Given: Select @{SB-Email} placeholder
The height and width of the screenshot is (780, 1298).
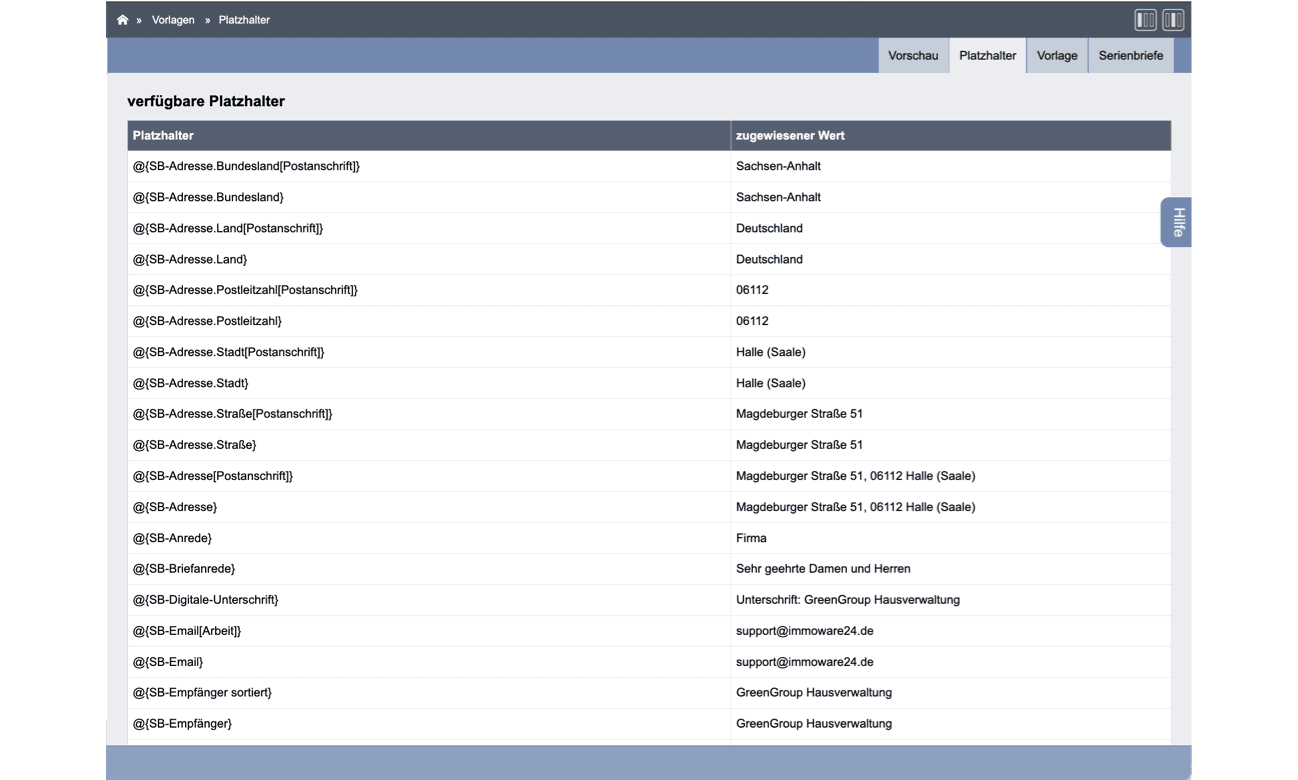Looking at the screenshot, I should tap(168, 662).
